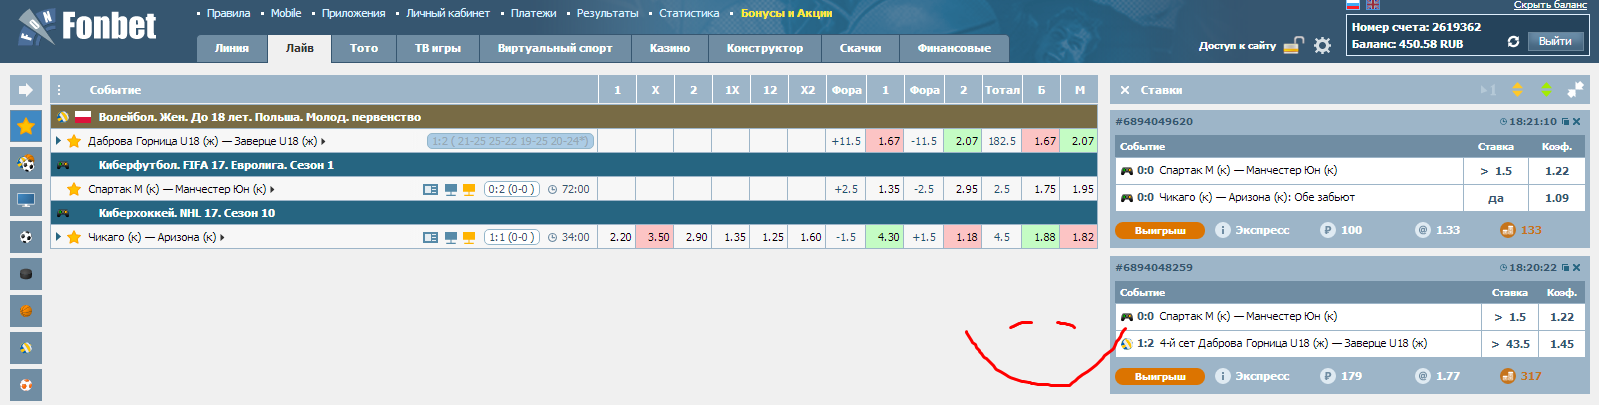Filter by basketball in the sidebar
This screenshot has width=1599, height=405.
pyautogui.click(x=26, y=311)
